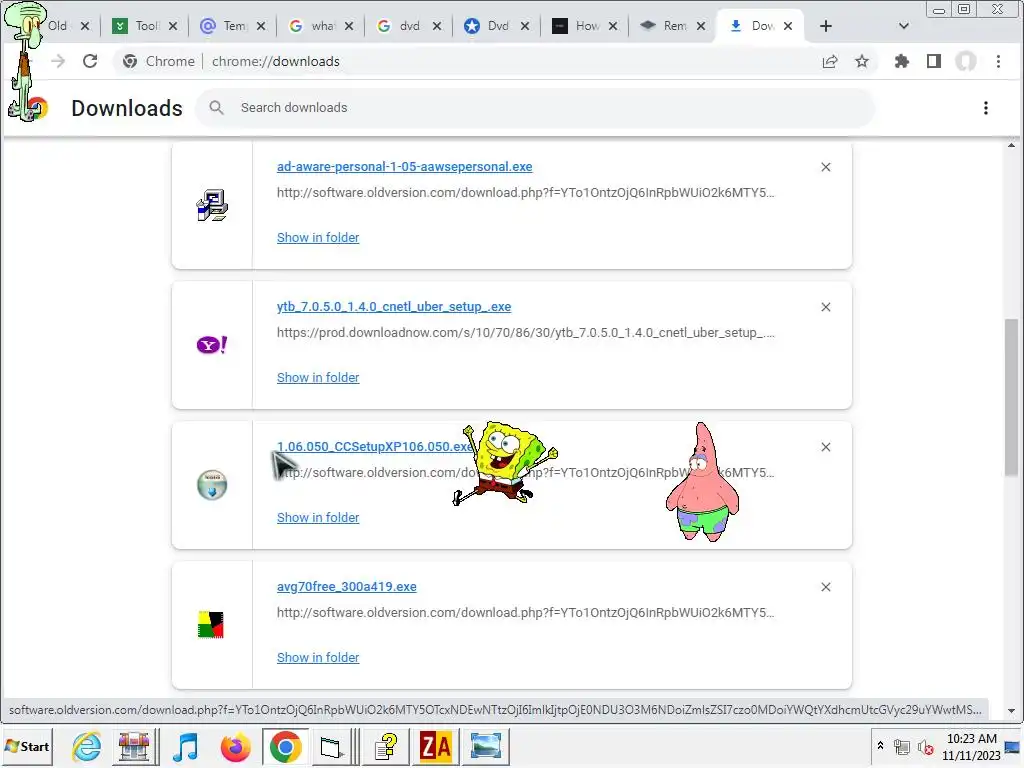The width and height of the screenshot is (1024, 768).
Task: Remove ytb_7.0.5.0 download from list
Action: [825, 307]
